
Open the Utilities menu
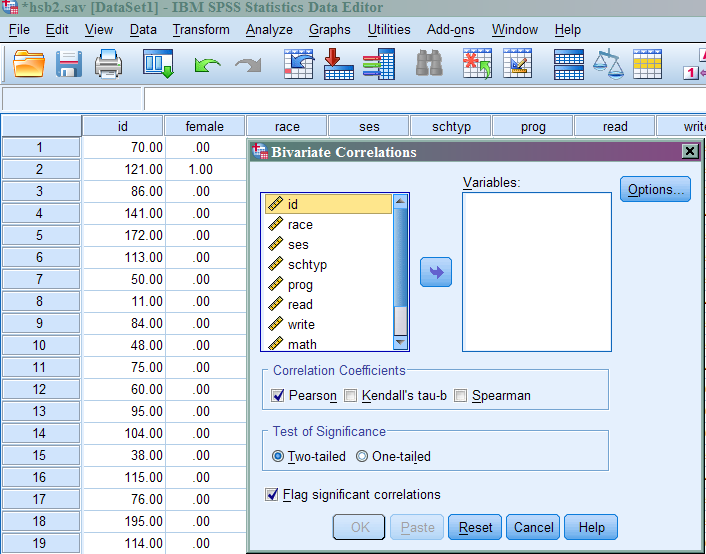click(389, 30)
